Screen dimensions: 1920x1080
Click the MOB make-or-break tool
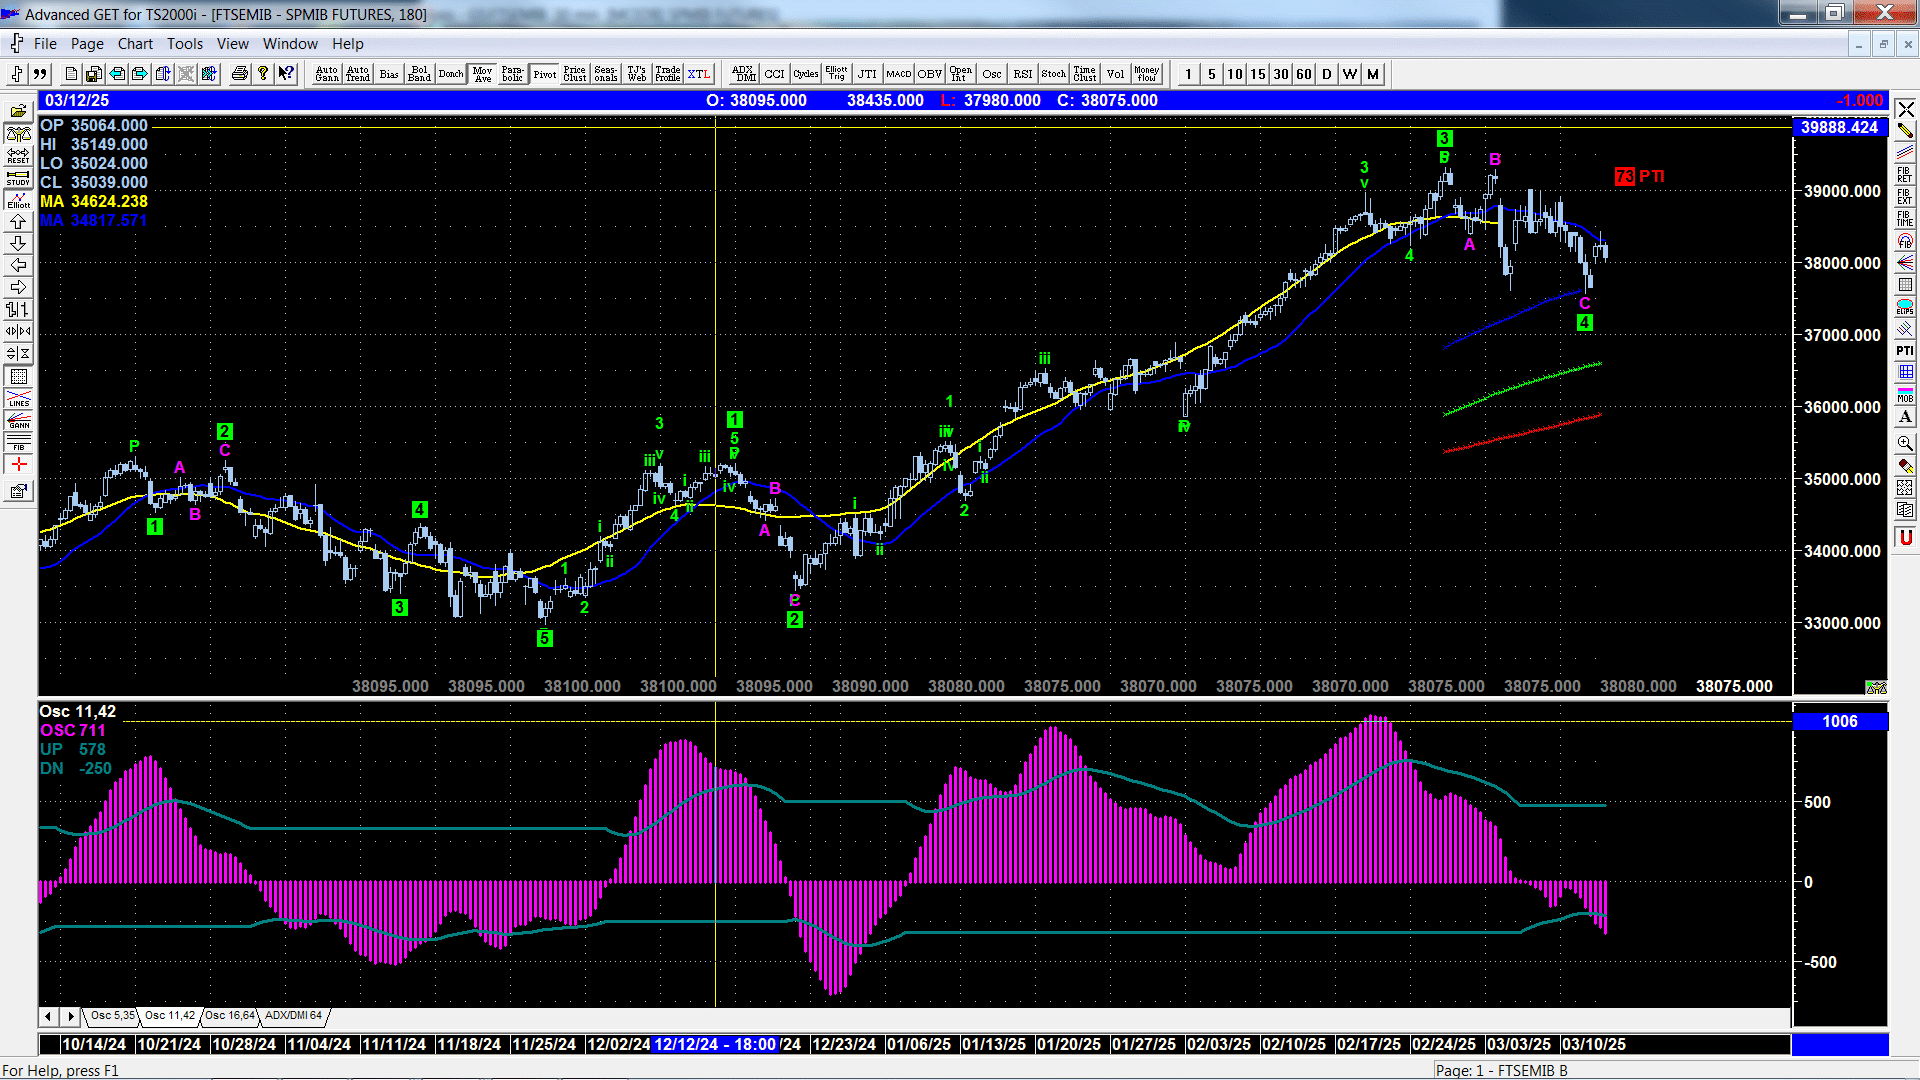tap(1905, 395)
